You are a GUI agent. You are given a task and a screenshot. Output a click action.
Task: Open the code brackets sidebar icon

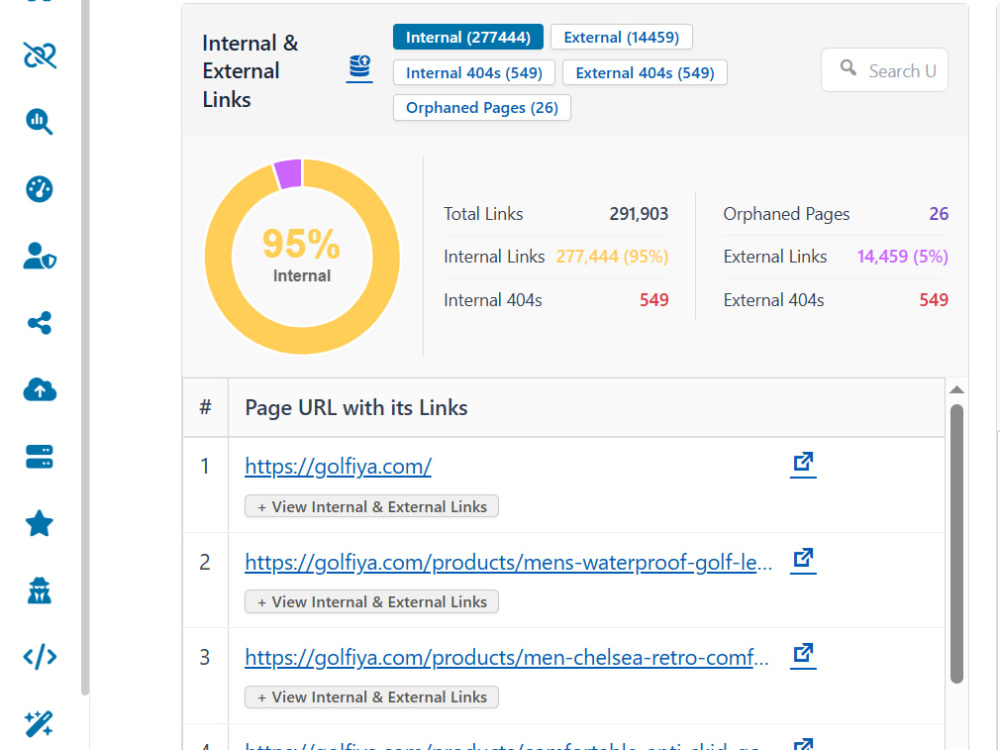[40, 657]
